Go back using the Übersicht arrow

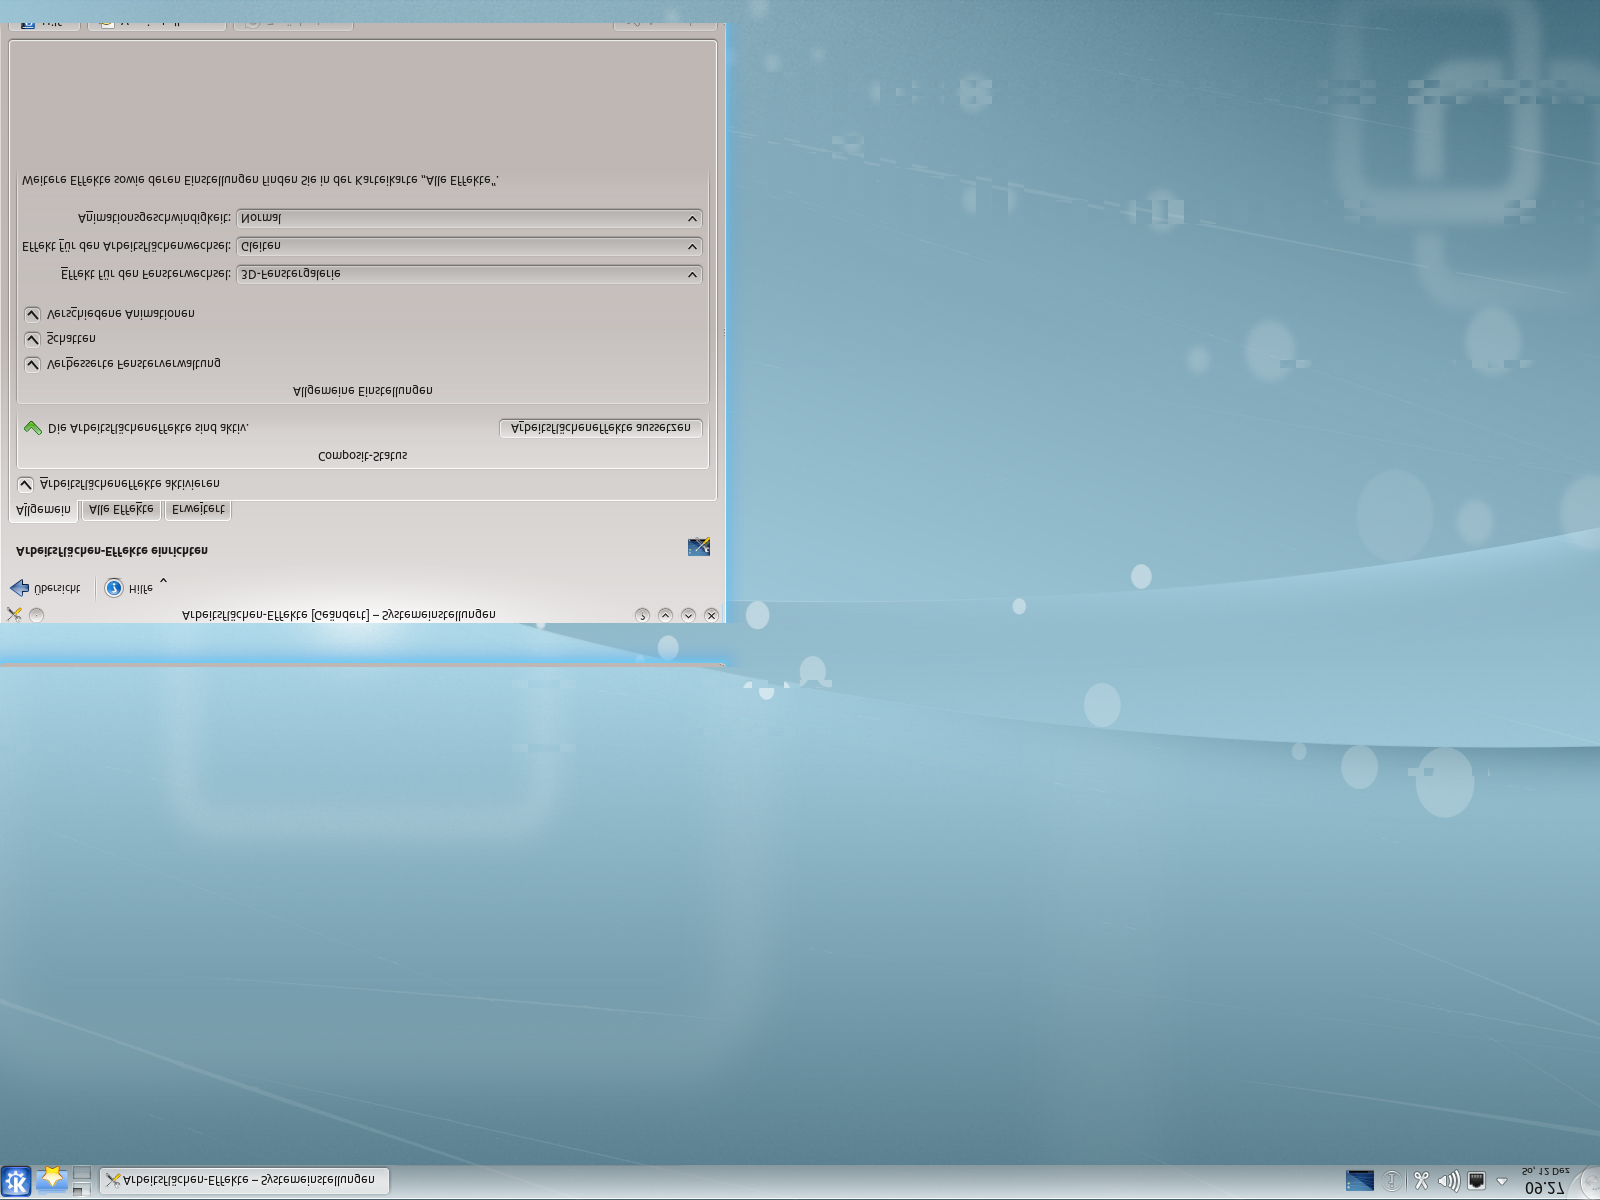(x=20, y=588)
